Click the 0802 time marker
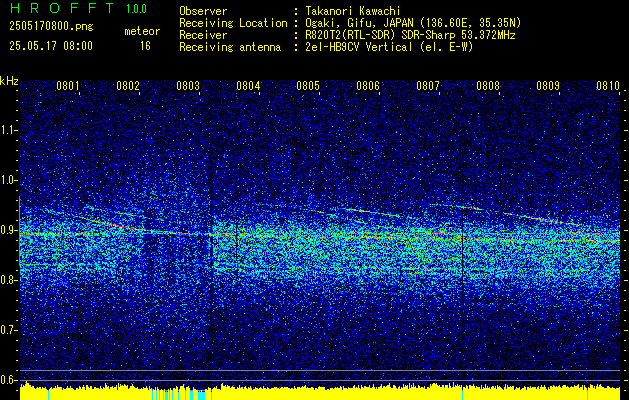This screenshot has width=629, height=400. 128,86
